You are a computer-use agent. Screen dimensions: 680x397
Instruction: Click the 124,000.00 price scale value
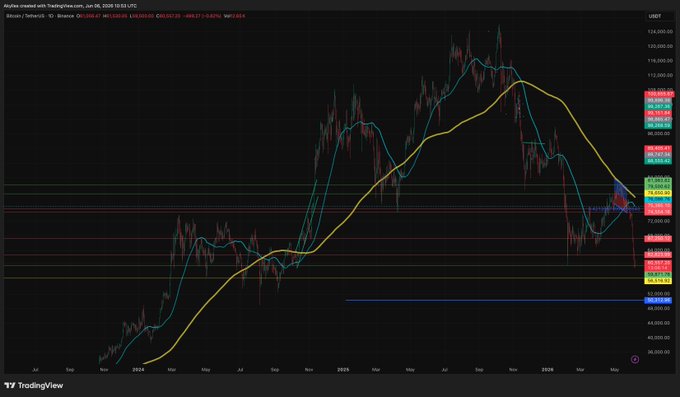pos(660,32)
